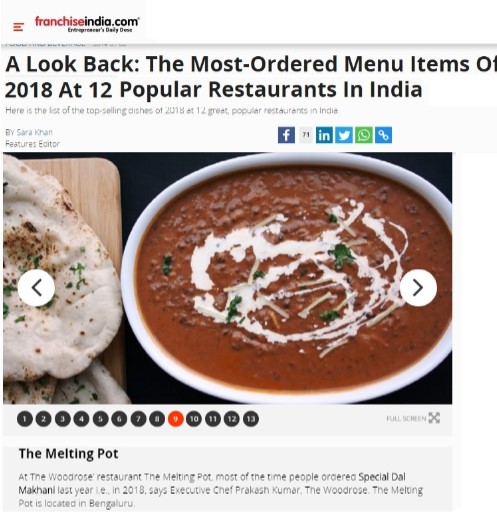Click the dal makhani slide image

point(228,278)
